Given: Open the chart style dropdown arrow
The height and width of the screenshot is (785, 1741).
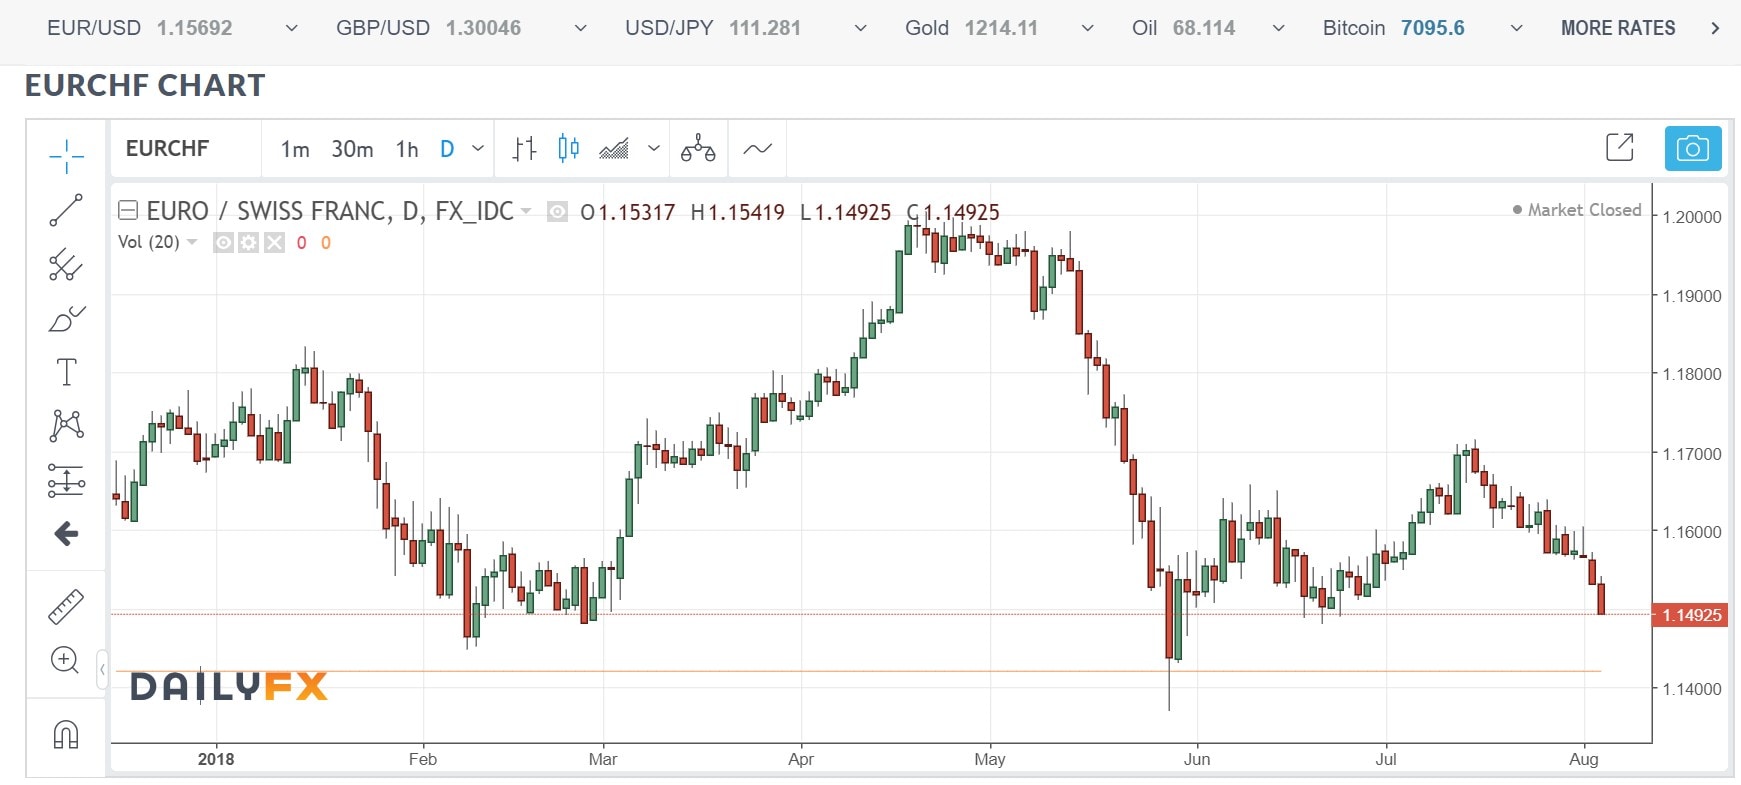Looking at the screenshot, I should click(x=654, y=149).
